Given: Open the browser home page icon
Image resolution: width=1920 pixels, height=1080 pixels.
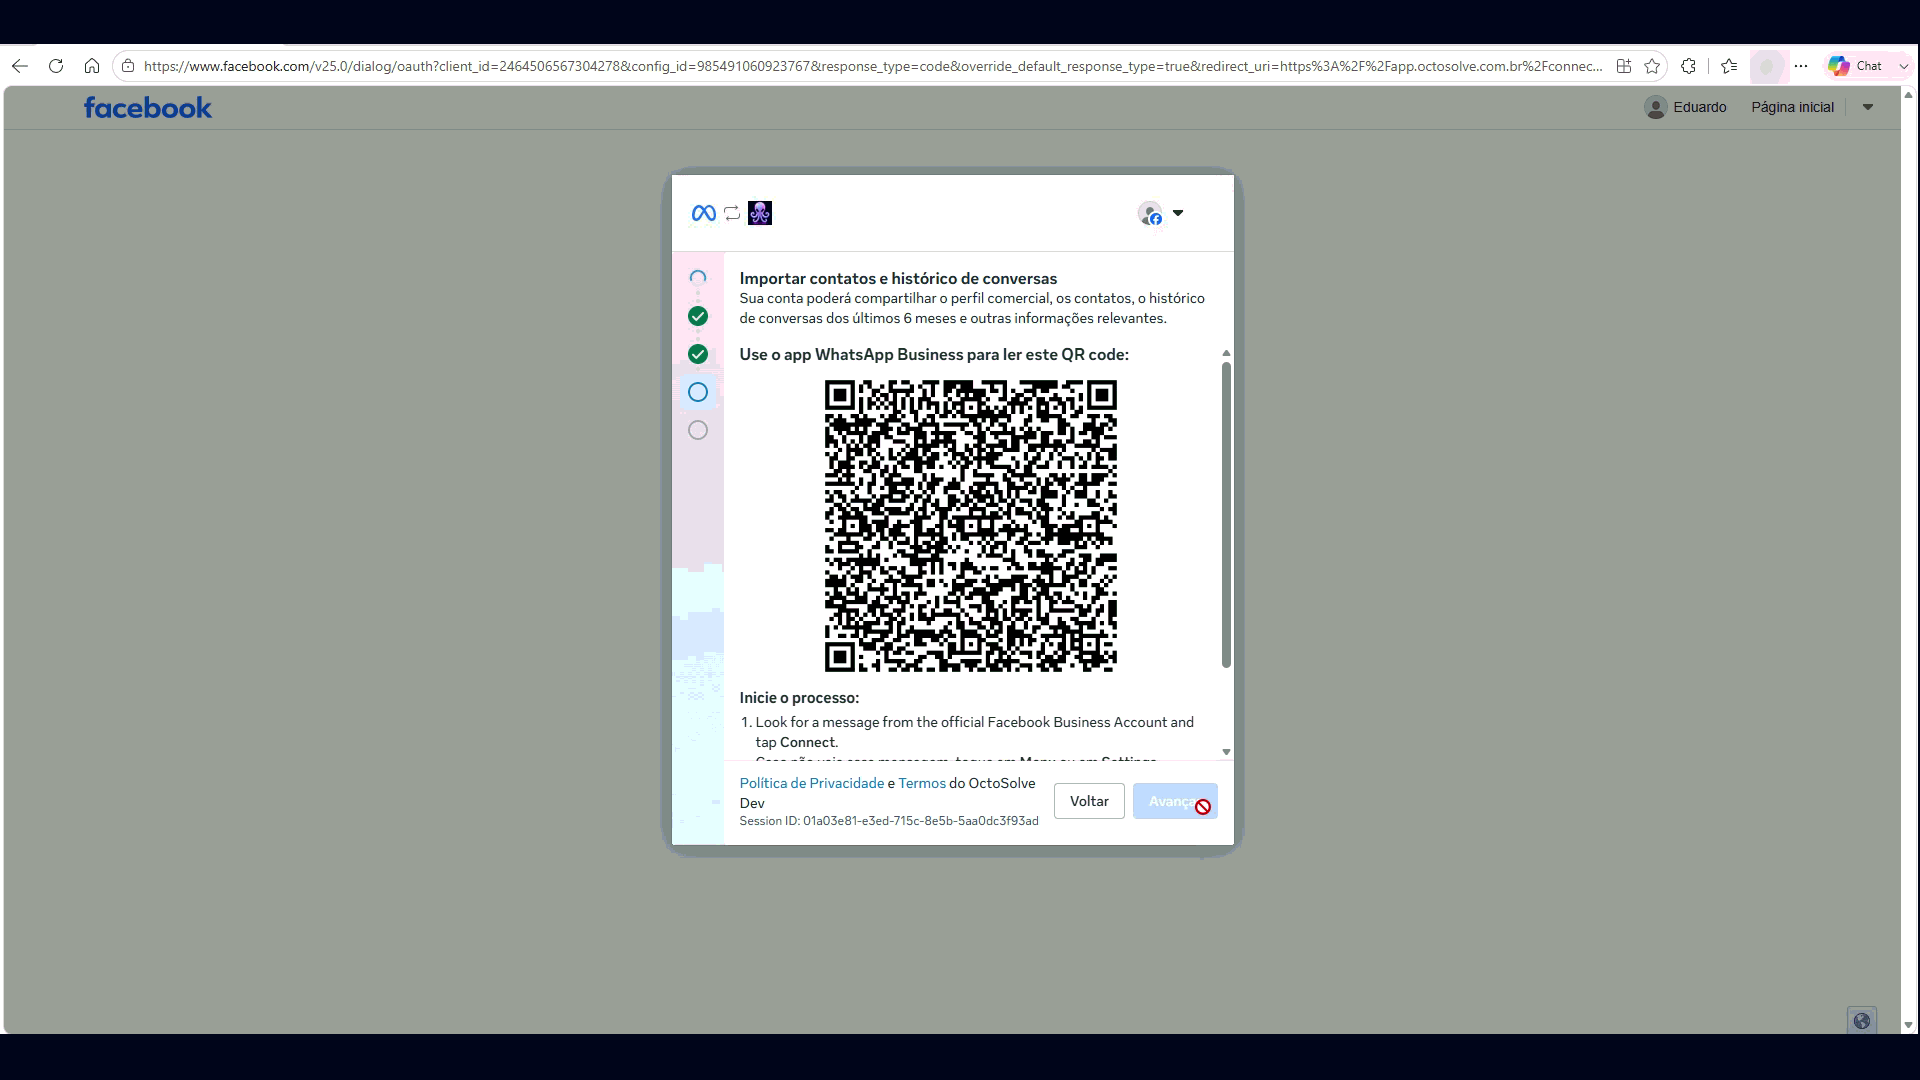Looking at the screenshot, I should click(x=92, y=66).
